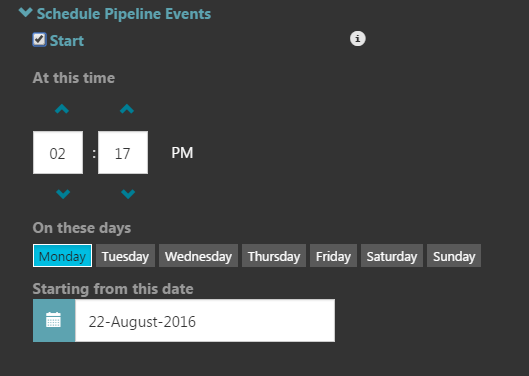Open the calendar date picker icon
Viewport: 529px width, 376px height.
[54, 320]
